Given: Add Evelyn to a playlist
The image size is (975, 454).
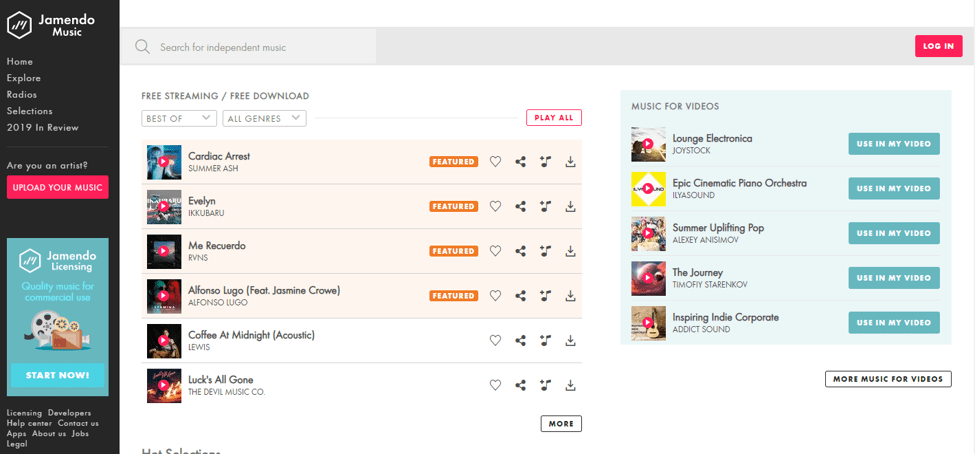Looking at the screenshot, I should (545, 206).
